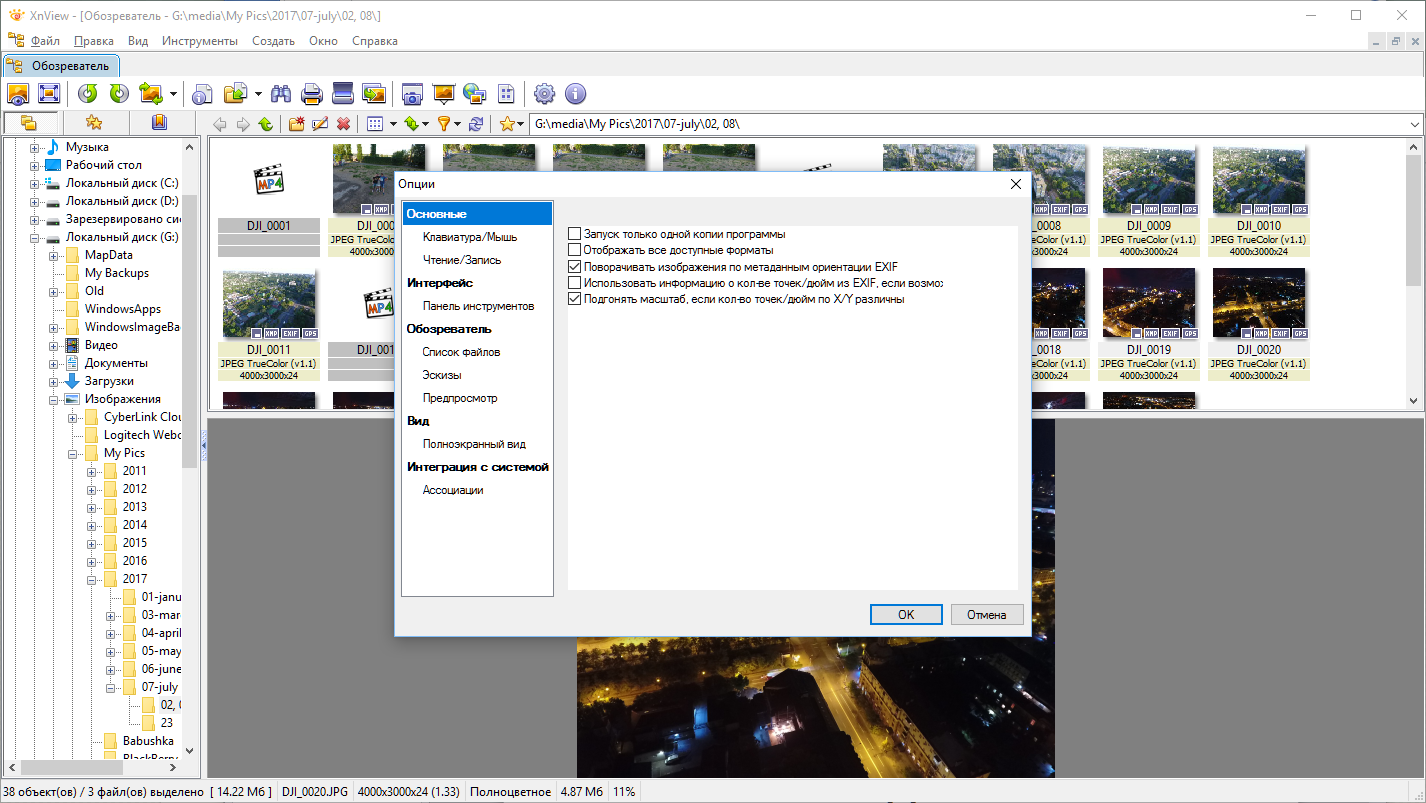
Task: Open the Инструменты menu
Action: click(x=200, y=41)
